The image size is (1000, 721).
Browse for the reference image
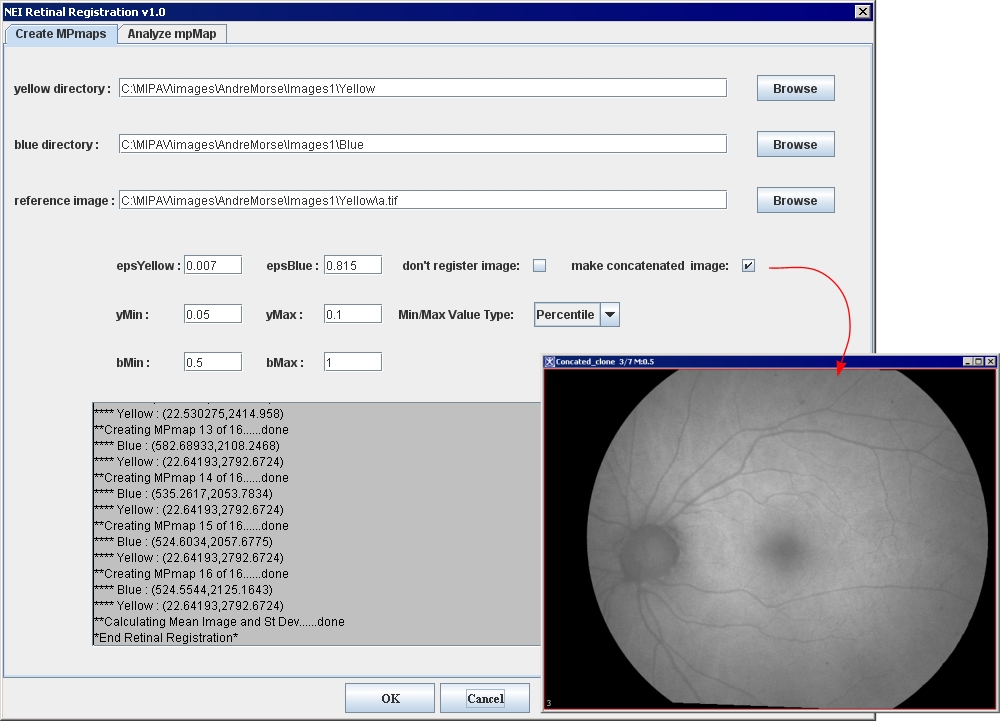point(795,201)
